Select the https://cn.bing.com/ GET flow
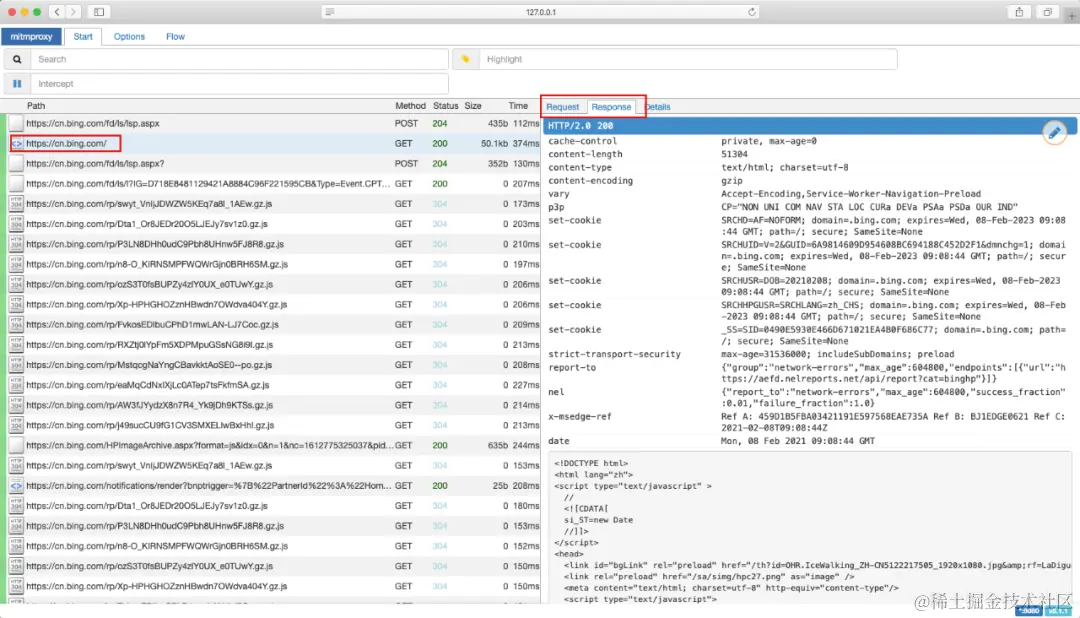This screenshot has height=618, width=1080. point(274,143)
